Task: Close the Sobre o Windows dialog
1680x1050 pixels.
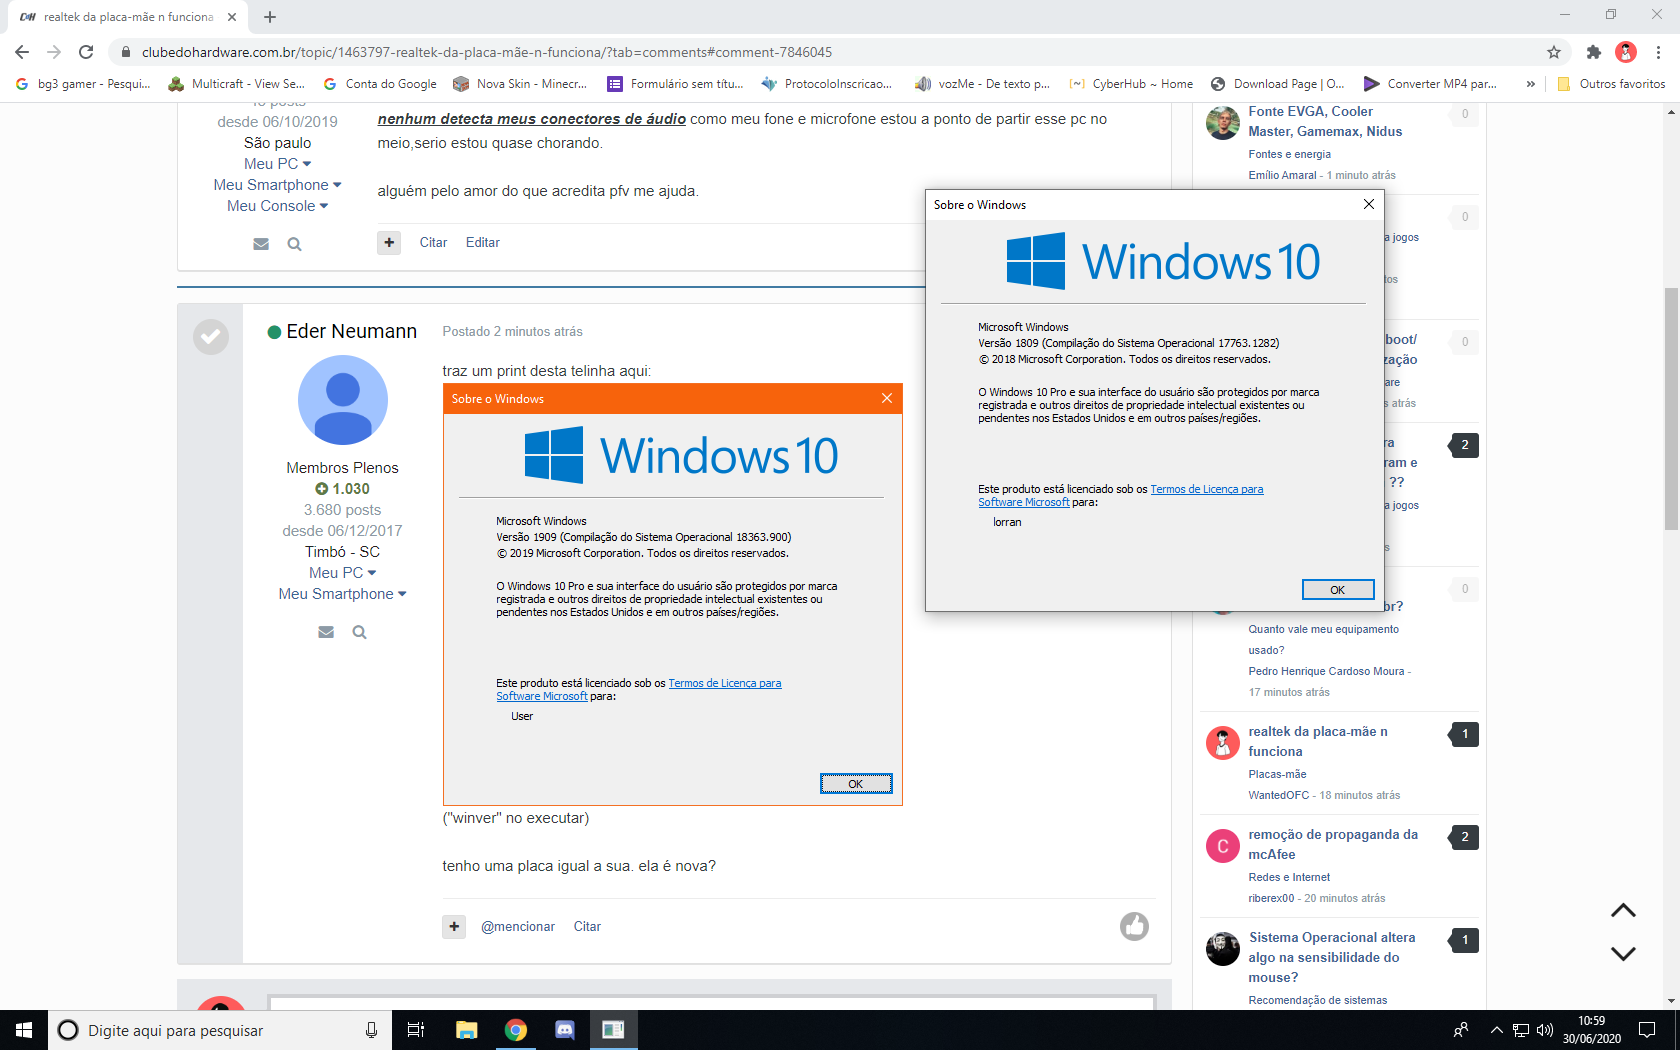Action: click(1369, 204)
